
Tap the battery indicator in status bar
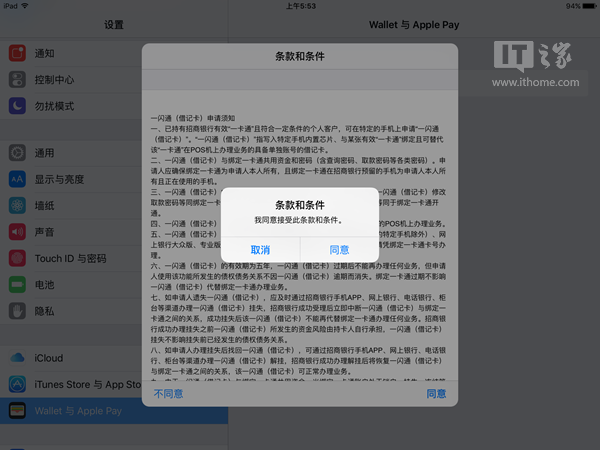[590, 6]
